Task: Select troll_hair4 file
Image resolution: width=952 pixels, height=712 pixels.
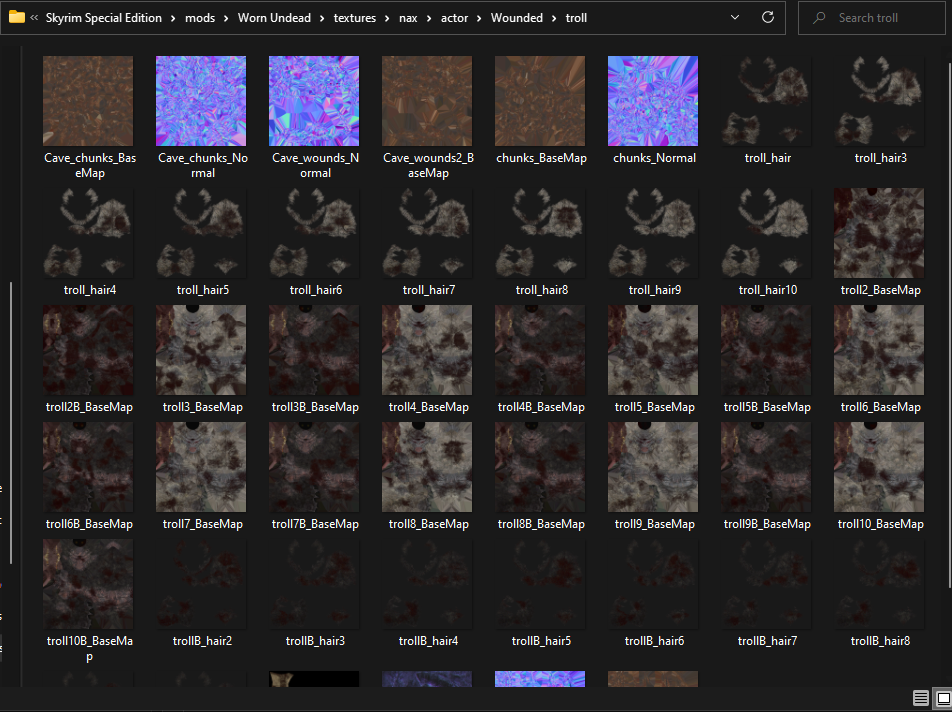Action: pos(89,242)
